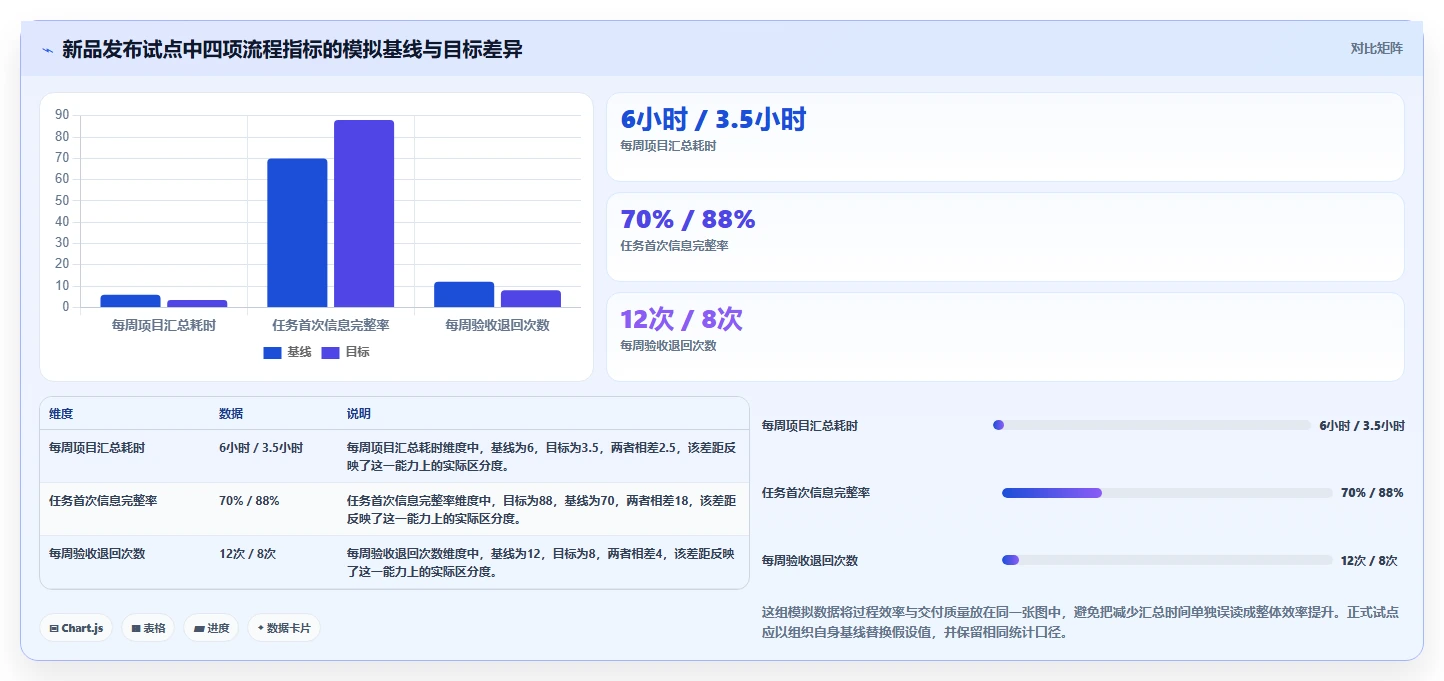
Task: Click the 数据卡片 tag chip
Action: point(284,628)
